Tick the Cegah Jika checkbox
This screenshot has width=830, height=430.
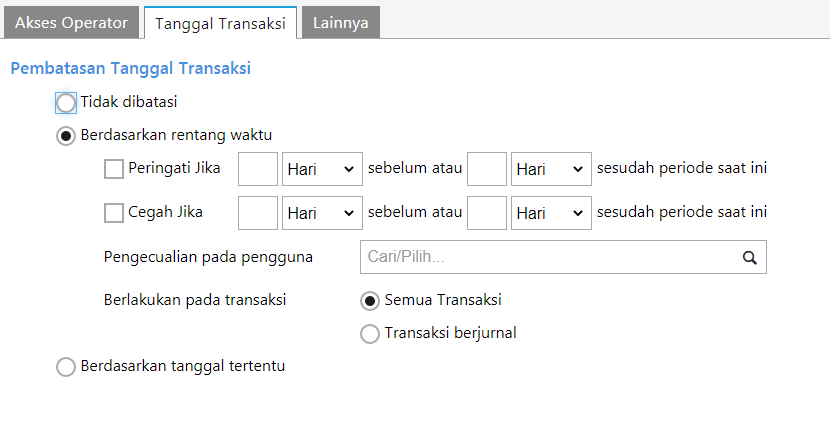(x=114, y=212)
